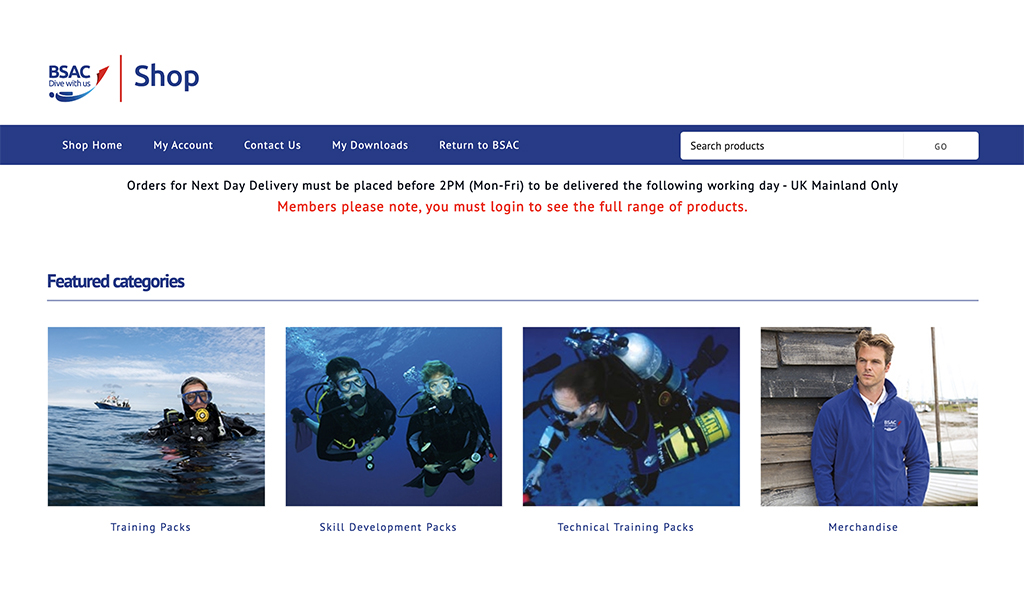Screen dimensions: 1024x600
Task: Follow Skill Development Packs text link
Action: (388, 527)
